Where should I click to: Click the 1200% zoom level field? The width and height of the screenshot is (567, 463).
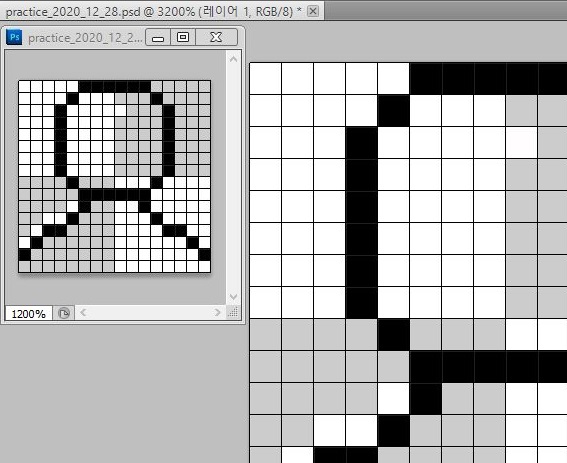tap(29, 314)
